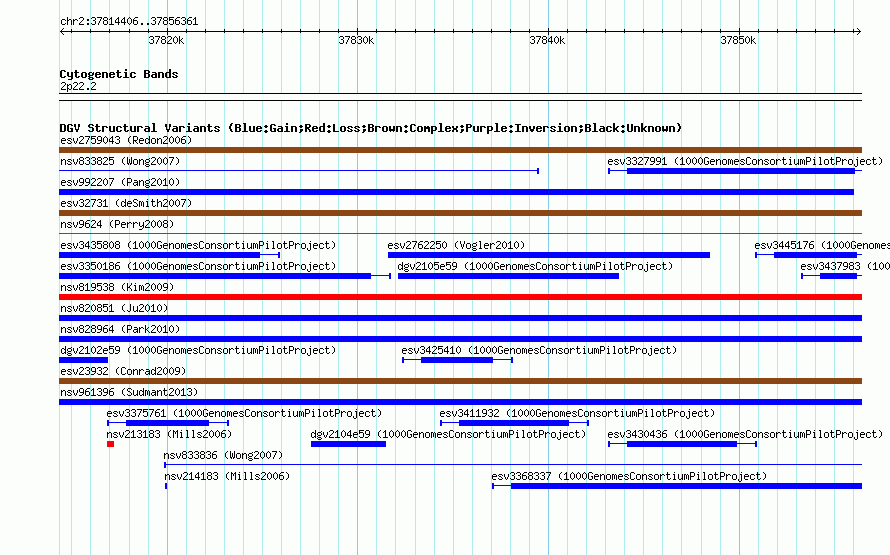The image size is (890, 555).
Task: Select the brown esv23932 complex bar
Action: coord(460,381)
